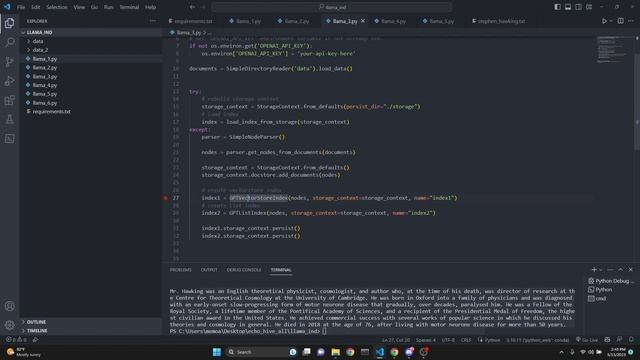Toggle the bottom panel visibility
Screen dimensions: 640x360
point(568,7)
